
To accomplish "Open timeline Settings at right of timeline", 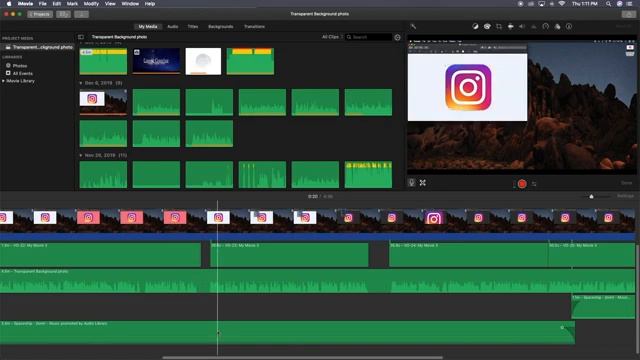I will pos(625,196).
